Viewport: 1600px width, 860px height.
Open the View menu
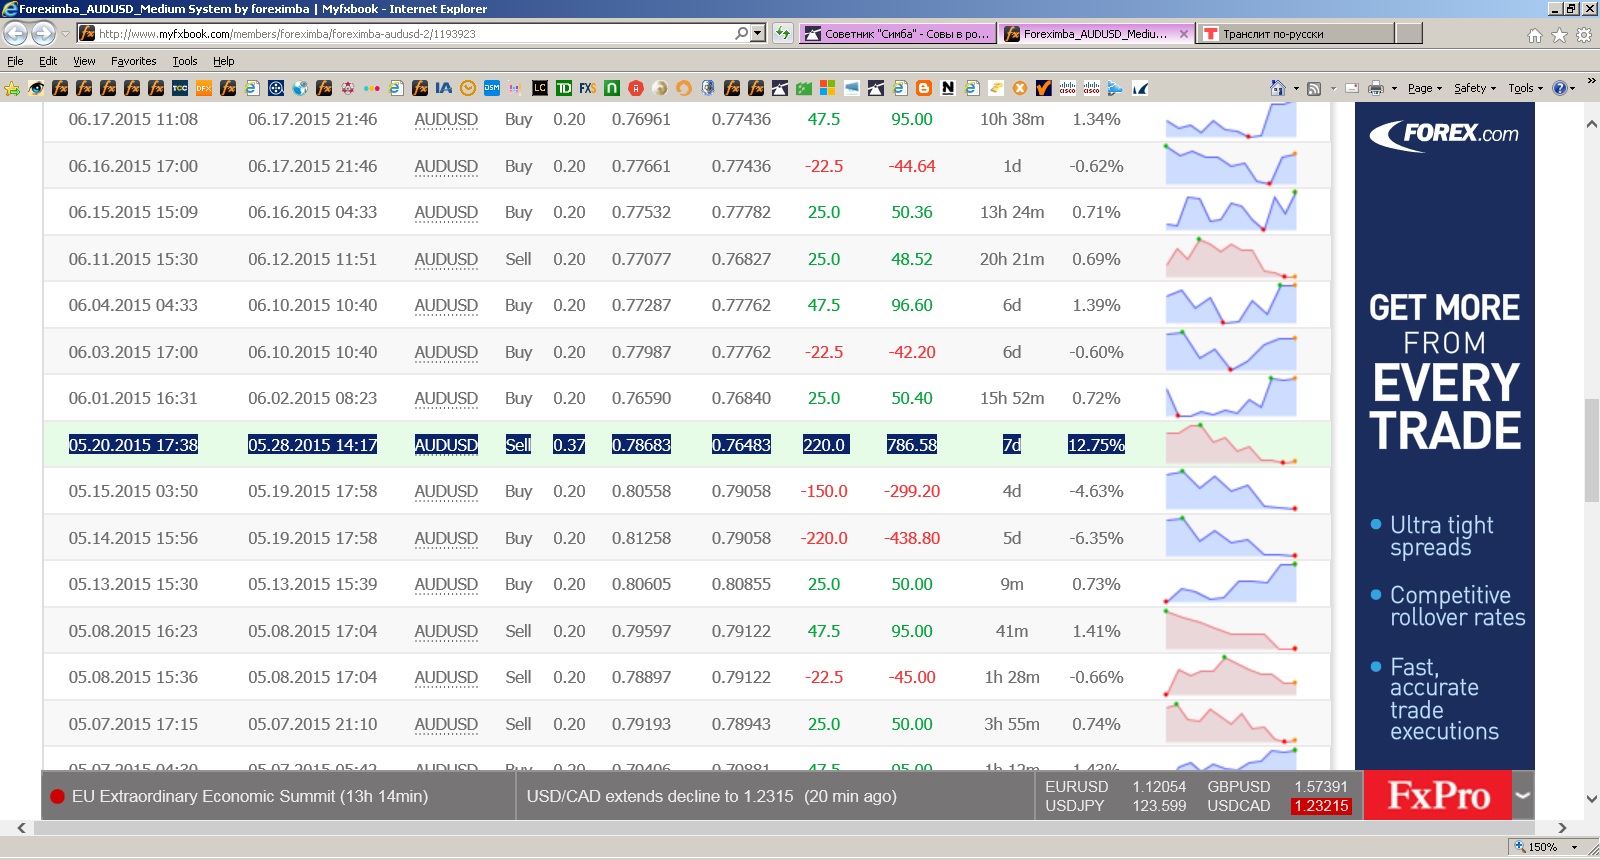pyautogui.click(x=84, y=61)
